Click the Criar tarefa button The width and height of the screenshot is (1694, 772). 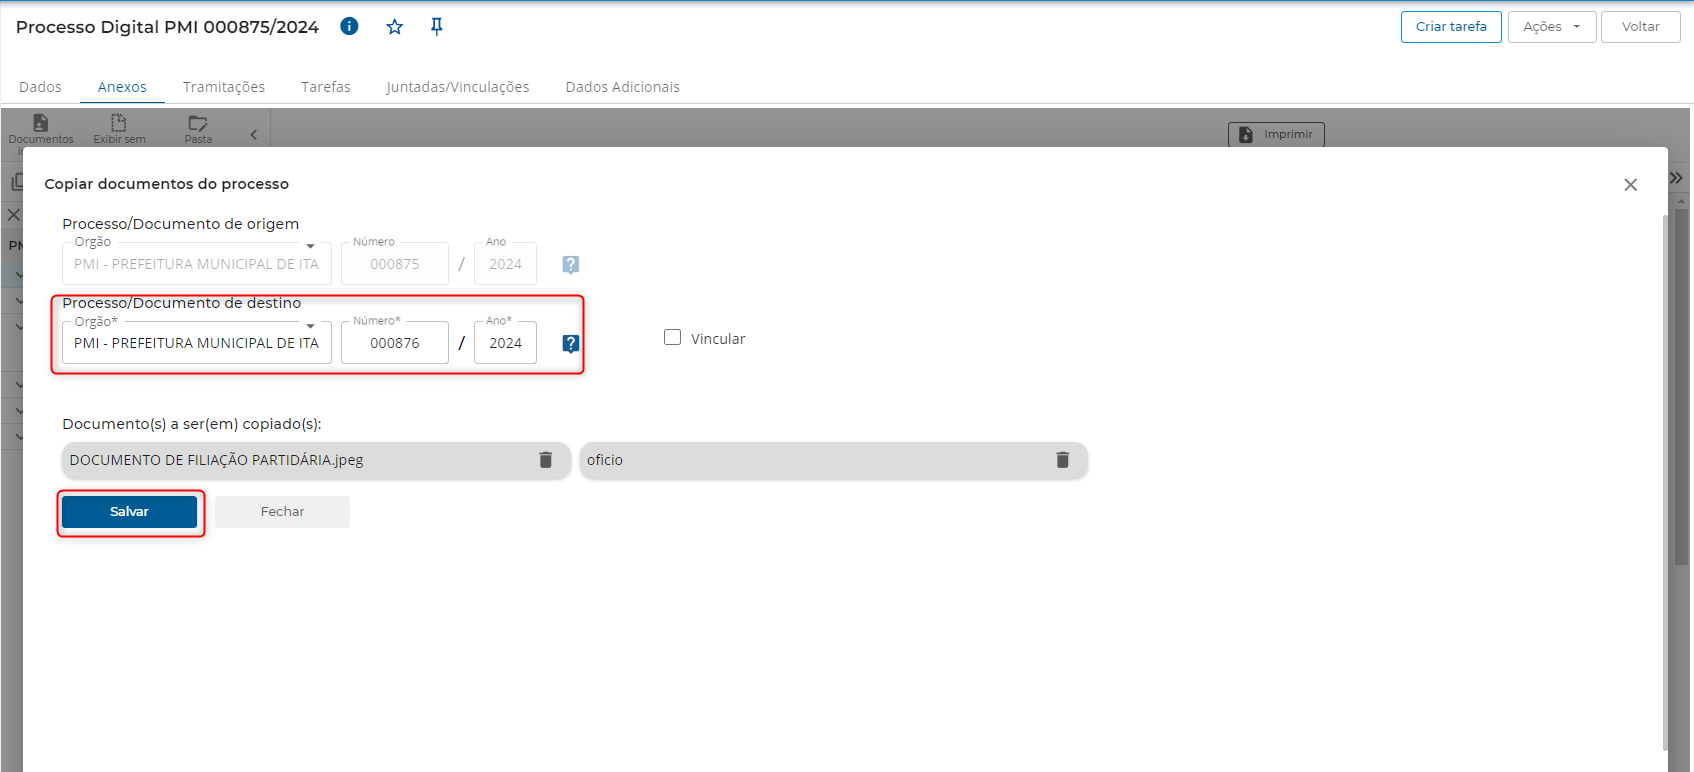point(1450,27)
